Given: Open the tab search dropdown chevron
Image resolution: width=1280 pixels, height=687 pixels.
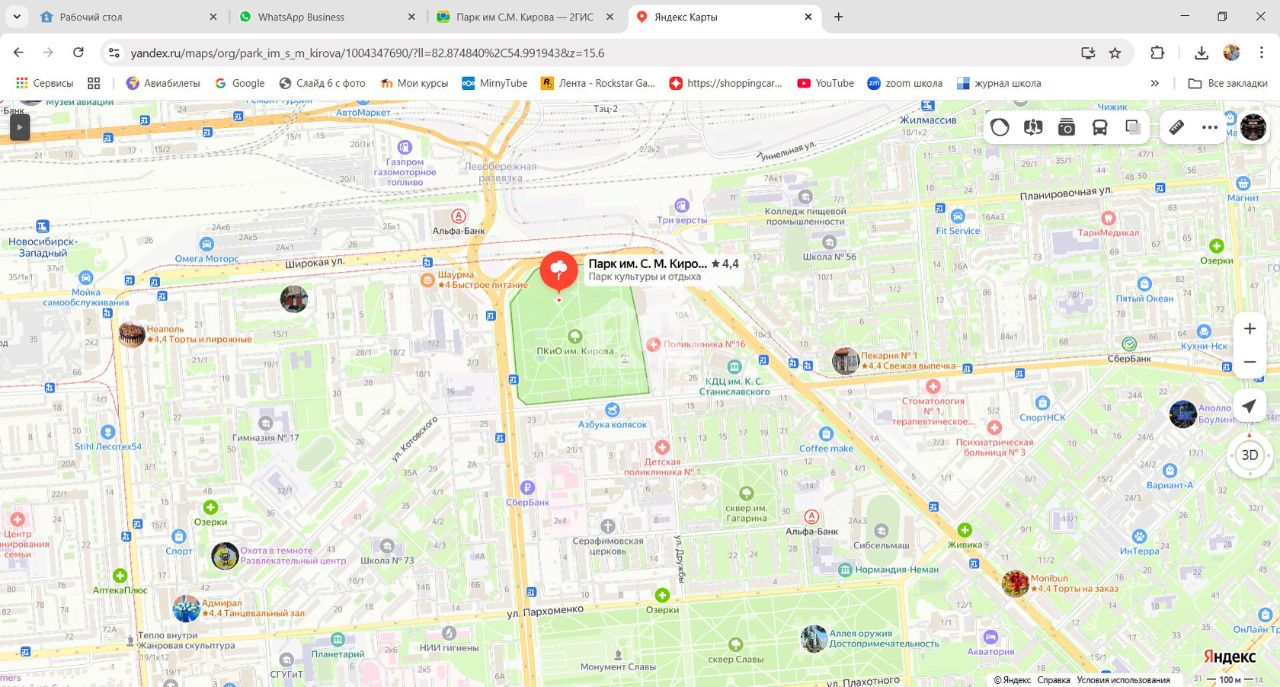Looking at the screenshot, I should [15, 17].
